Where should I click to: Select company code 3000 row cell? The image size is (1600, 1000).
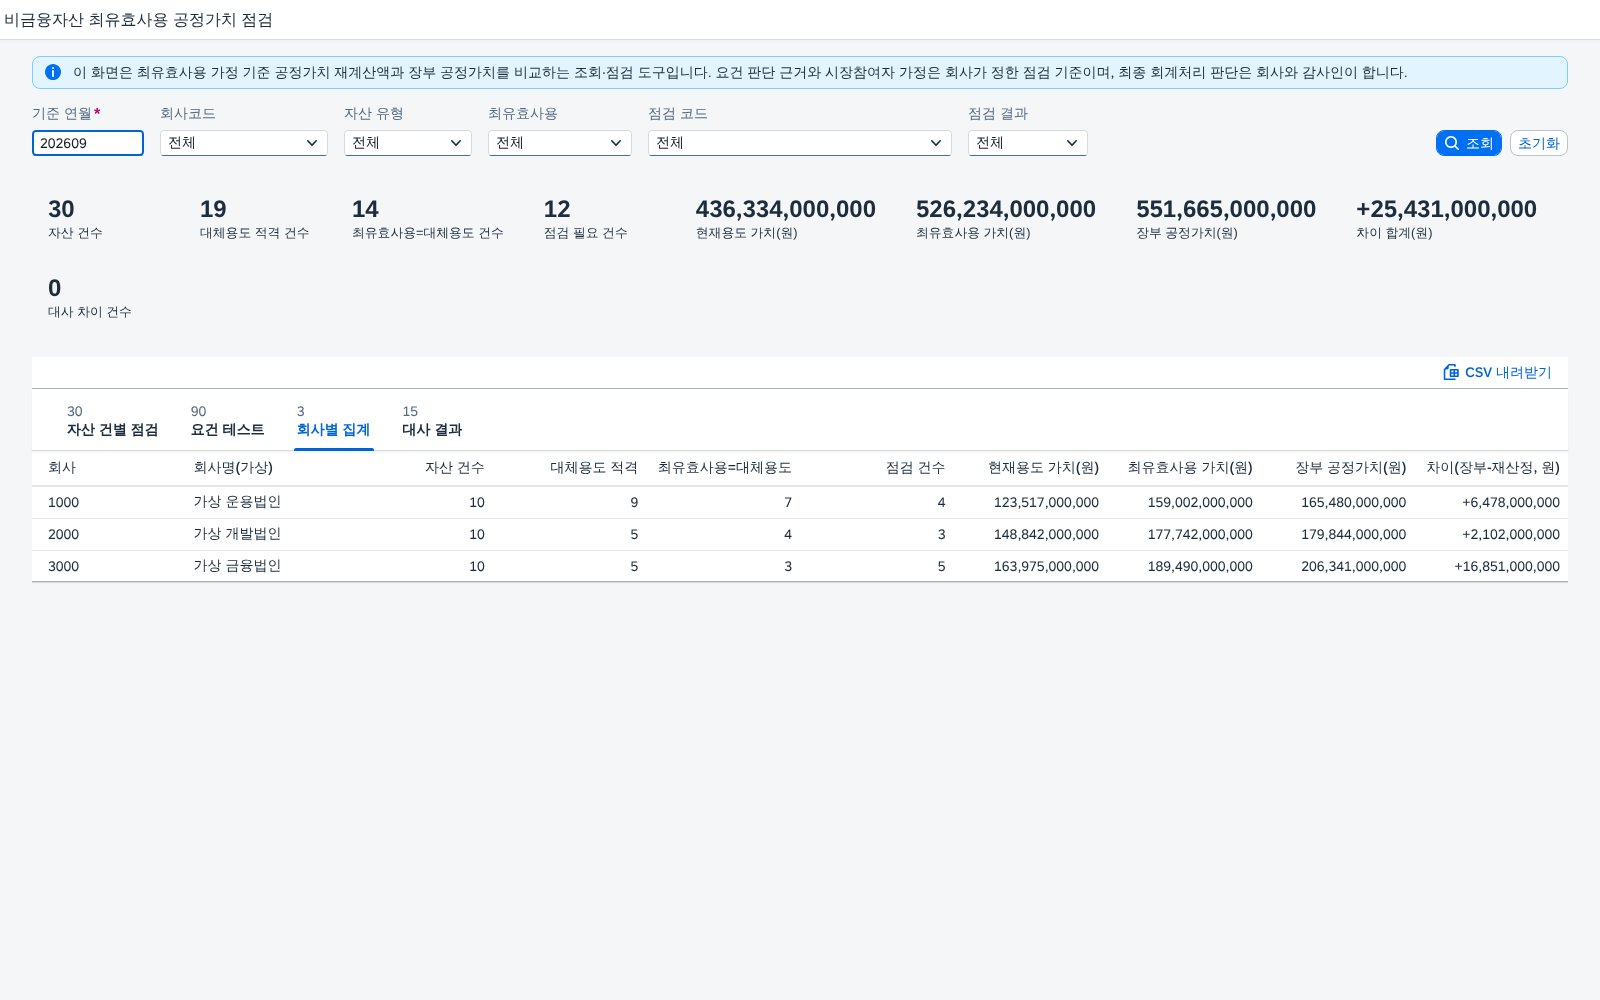pyautogui.click(x=63, y=566)
